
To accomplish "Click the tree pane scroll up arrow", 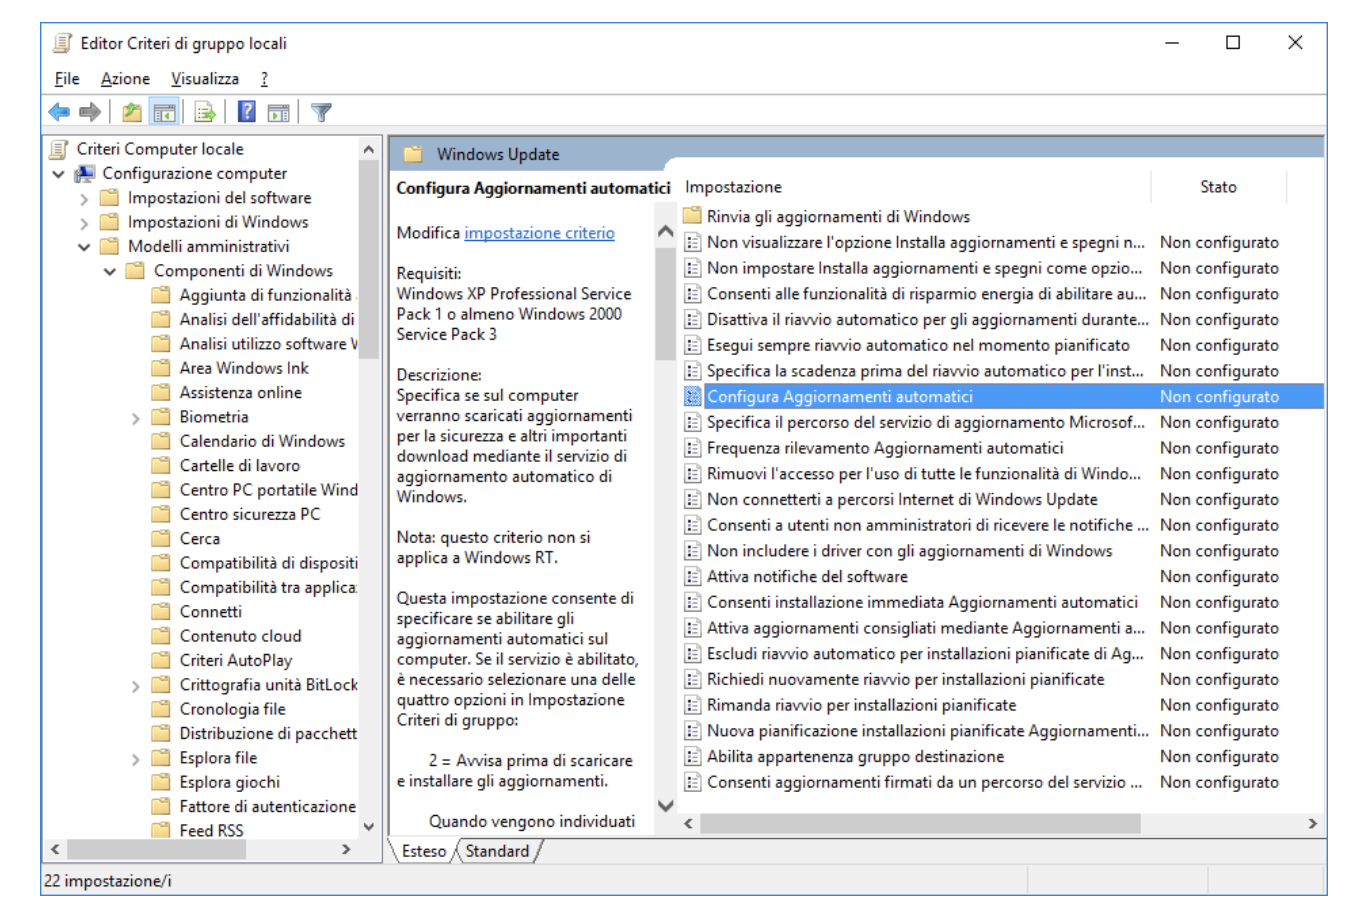I will [369, 149].
